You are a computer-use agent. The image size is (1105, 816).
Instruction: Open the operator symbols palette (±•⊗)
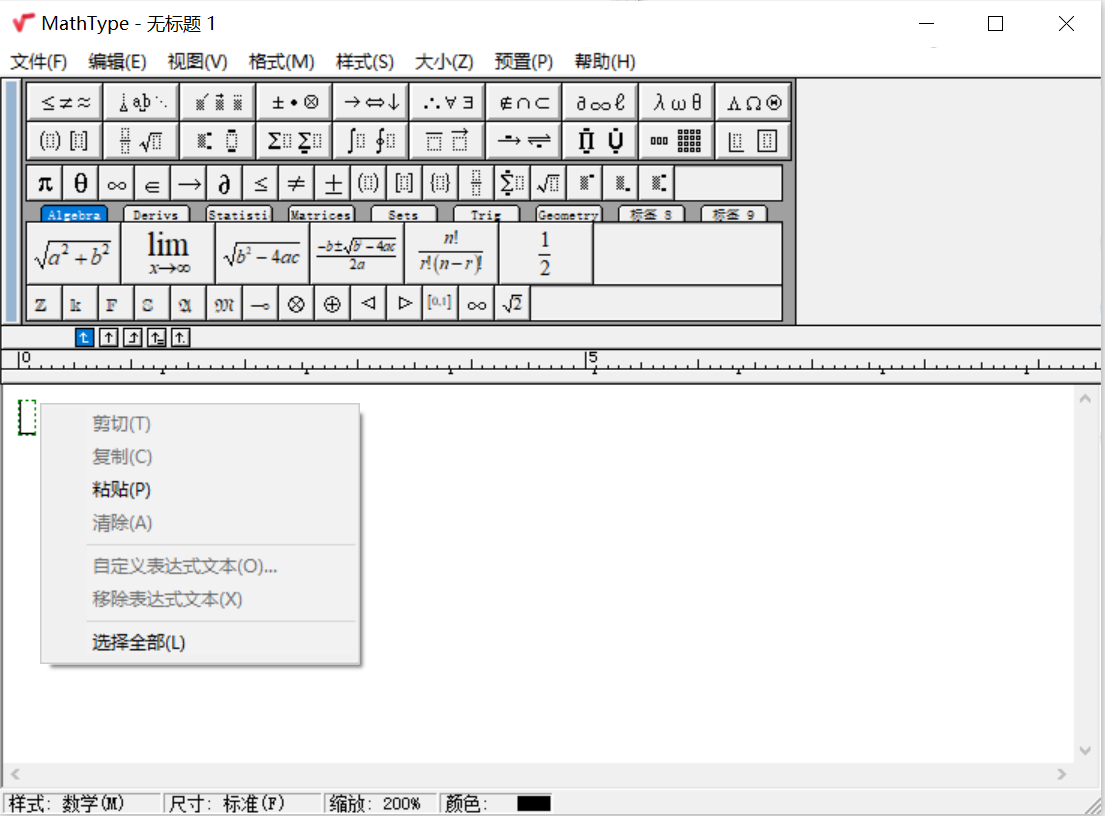[295, 103]
